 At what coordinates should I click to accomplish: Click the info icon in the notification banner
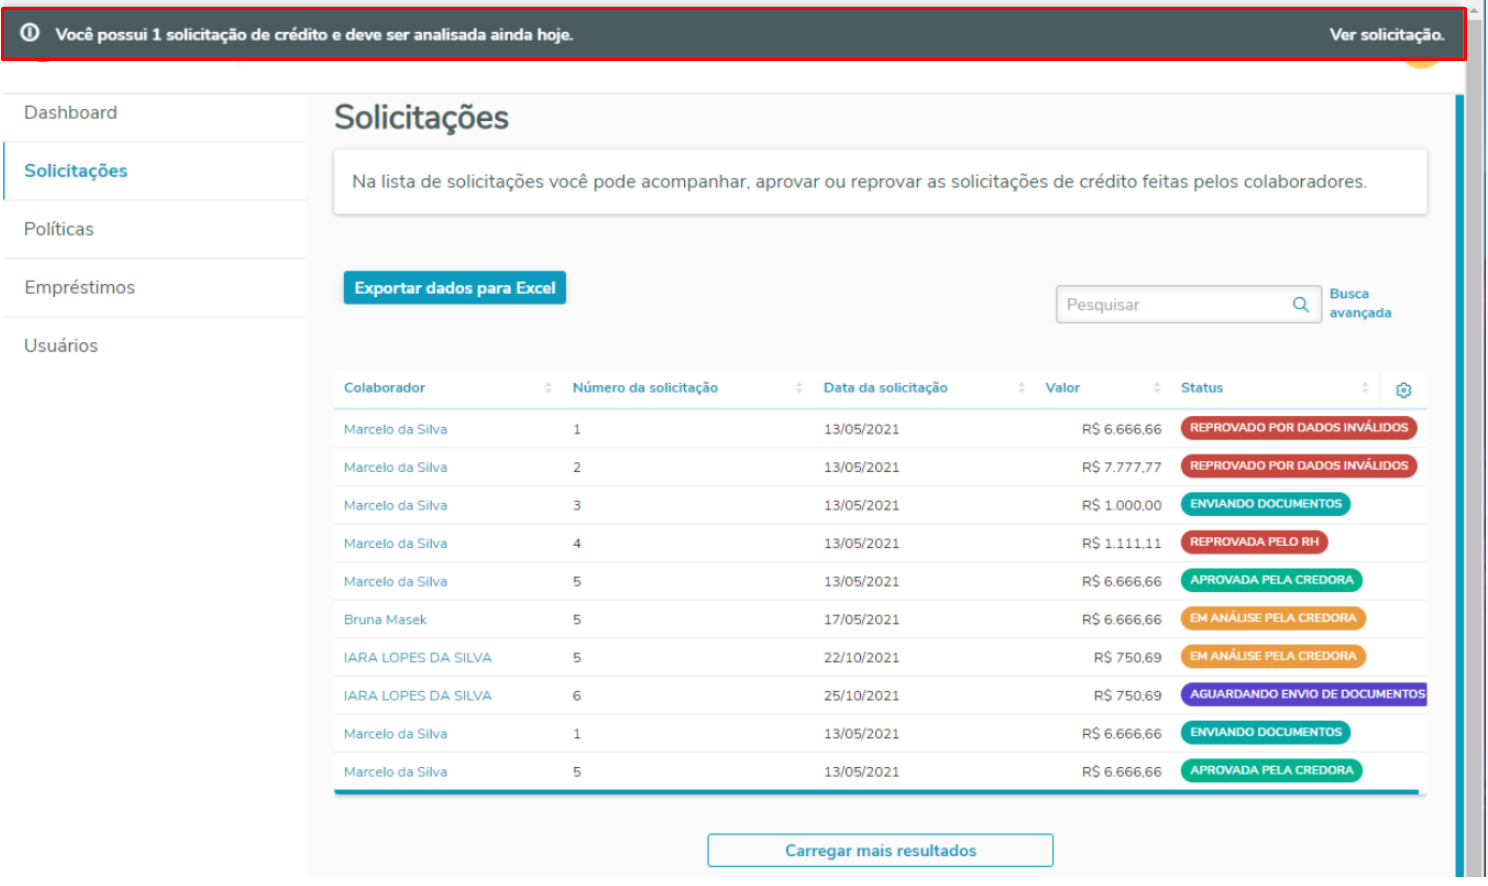pyautogui.click(x=30, y=33)
